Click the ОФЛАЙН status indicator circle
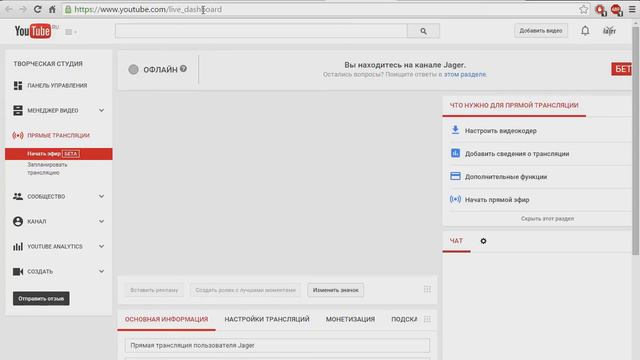 [133, 69]
